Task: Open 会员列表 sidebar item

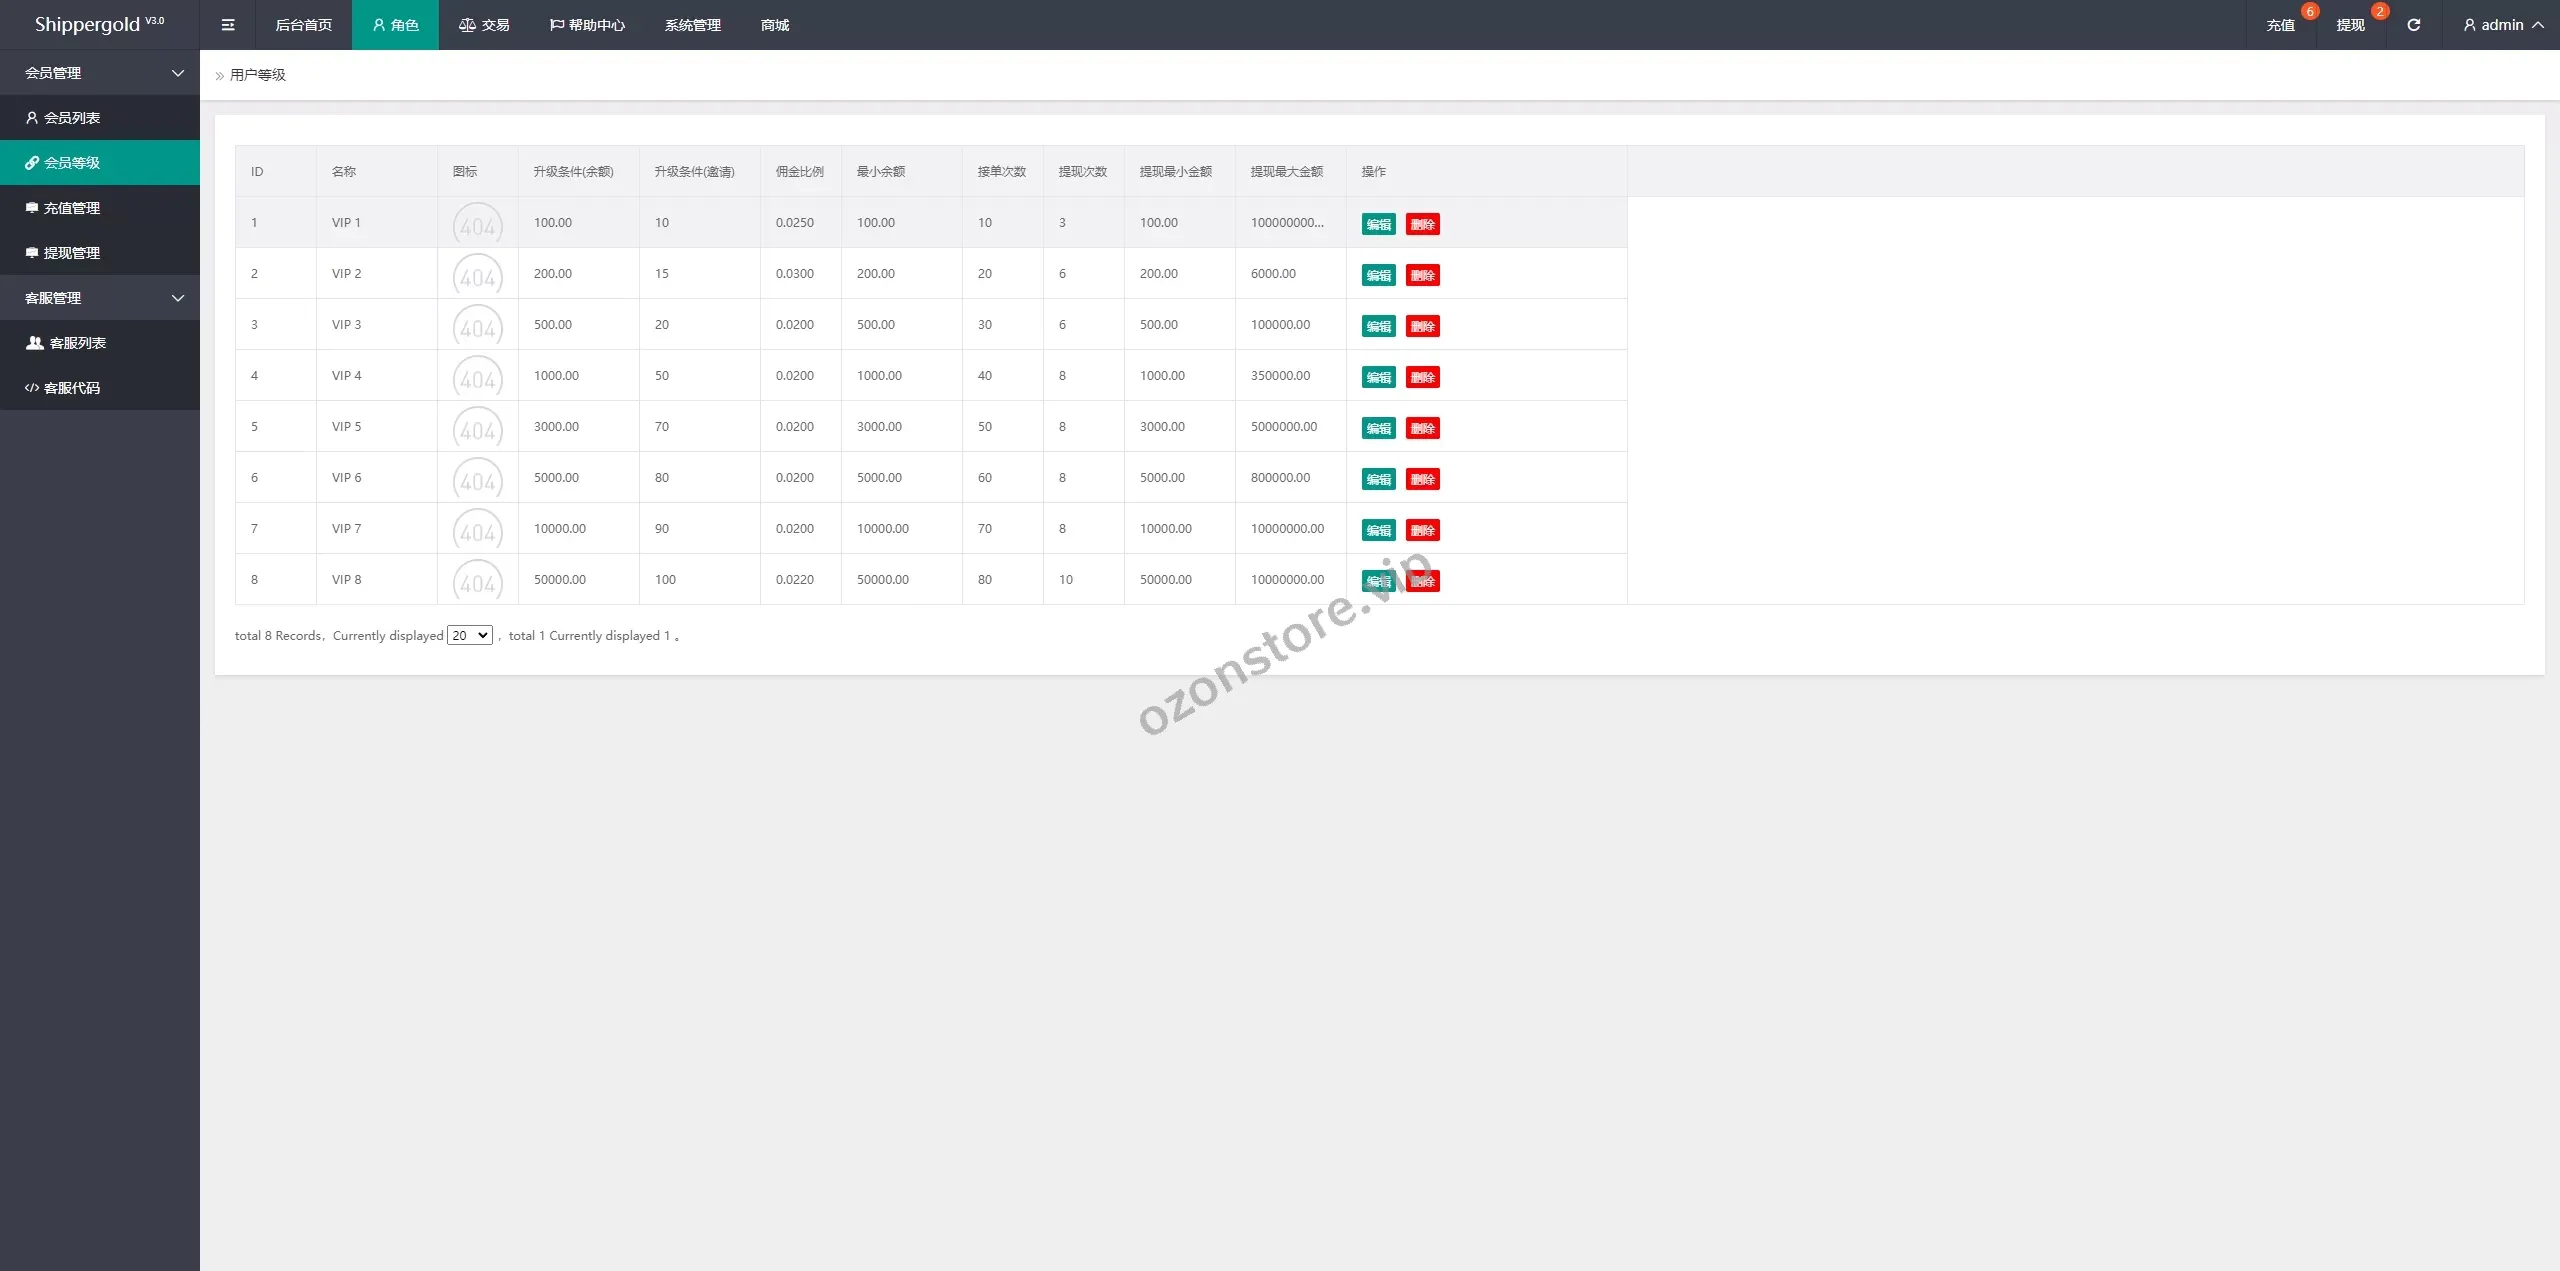Action: (x=71, y=118)
